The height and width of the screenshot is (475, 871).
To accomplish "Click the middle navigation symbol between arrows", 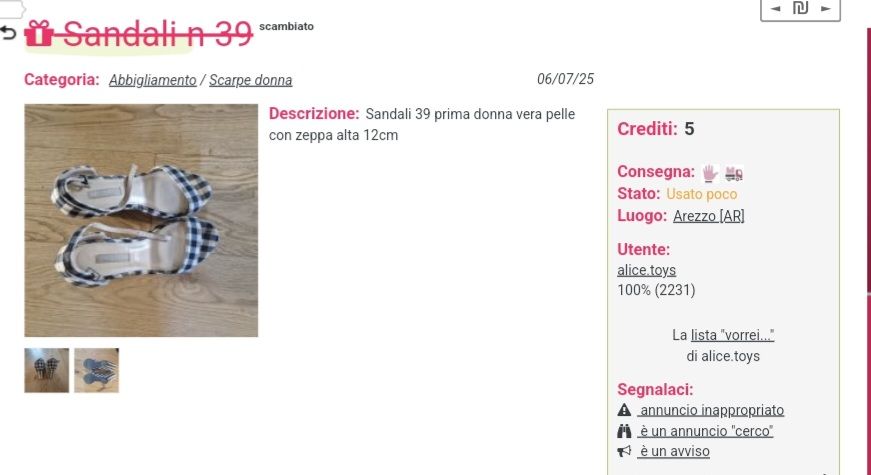I will tap(800, 8).
